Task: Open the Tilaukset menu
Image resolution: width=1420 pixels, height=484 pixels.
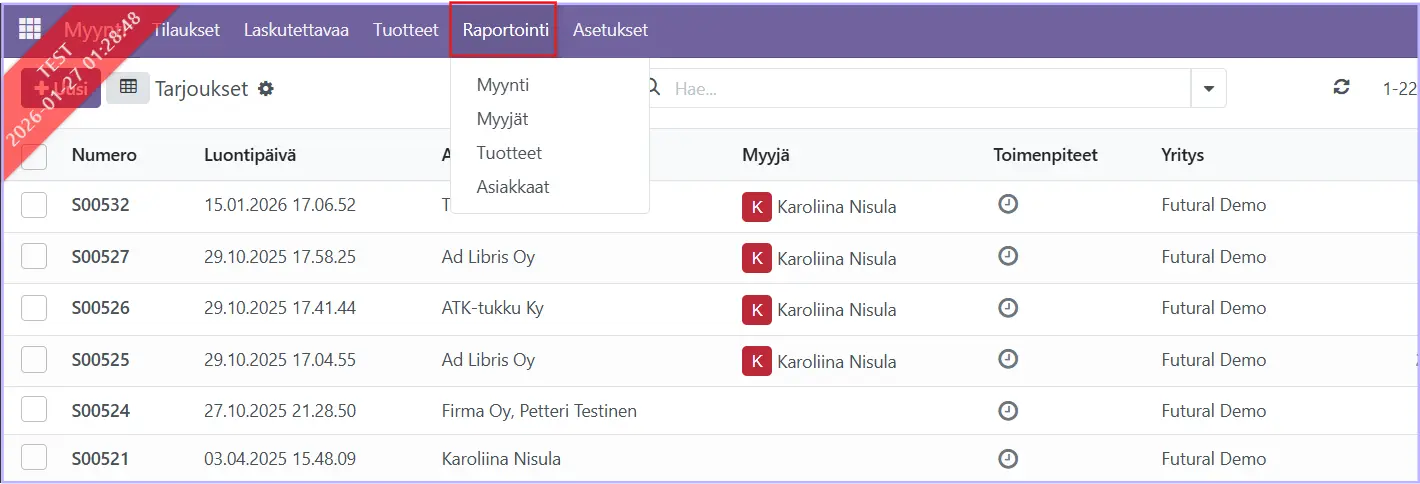Action: tap(185, 30)
